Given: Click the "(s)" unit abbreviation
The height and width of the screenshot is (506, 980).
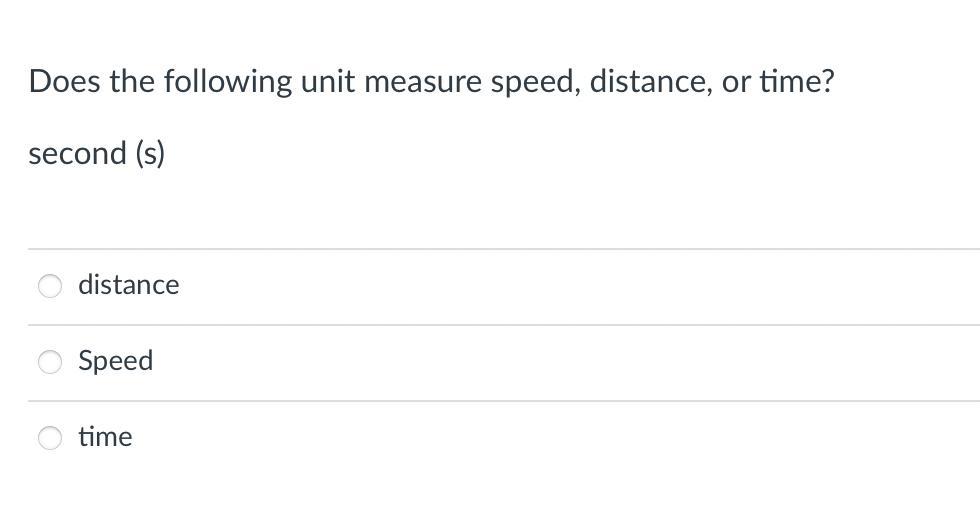Looking at the screenshot, I should click(x=150, y=154).
